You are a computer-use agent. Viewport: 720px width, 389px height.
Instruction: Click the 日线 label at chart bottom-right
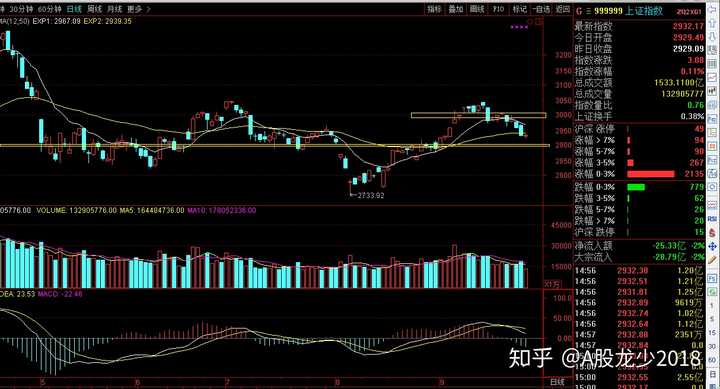[557, 383]
